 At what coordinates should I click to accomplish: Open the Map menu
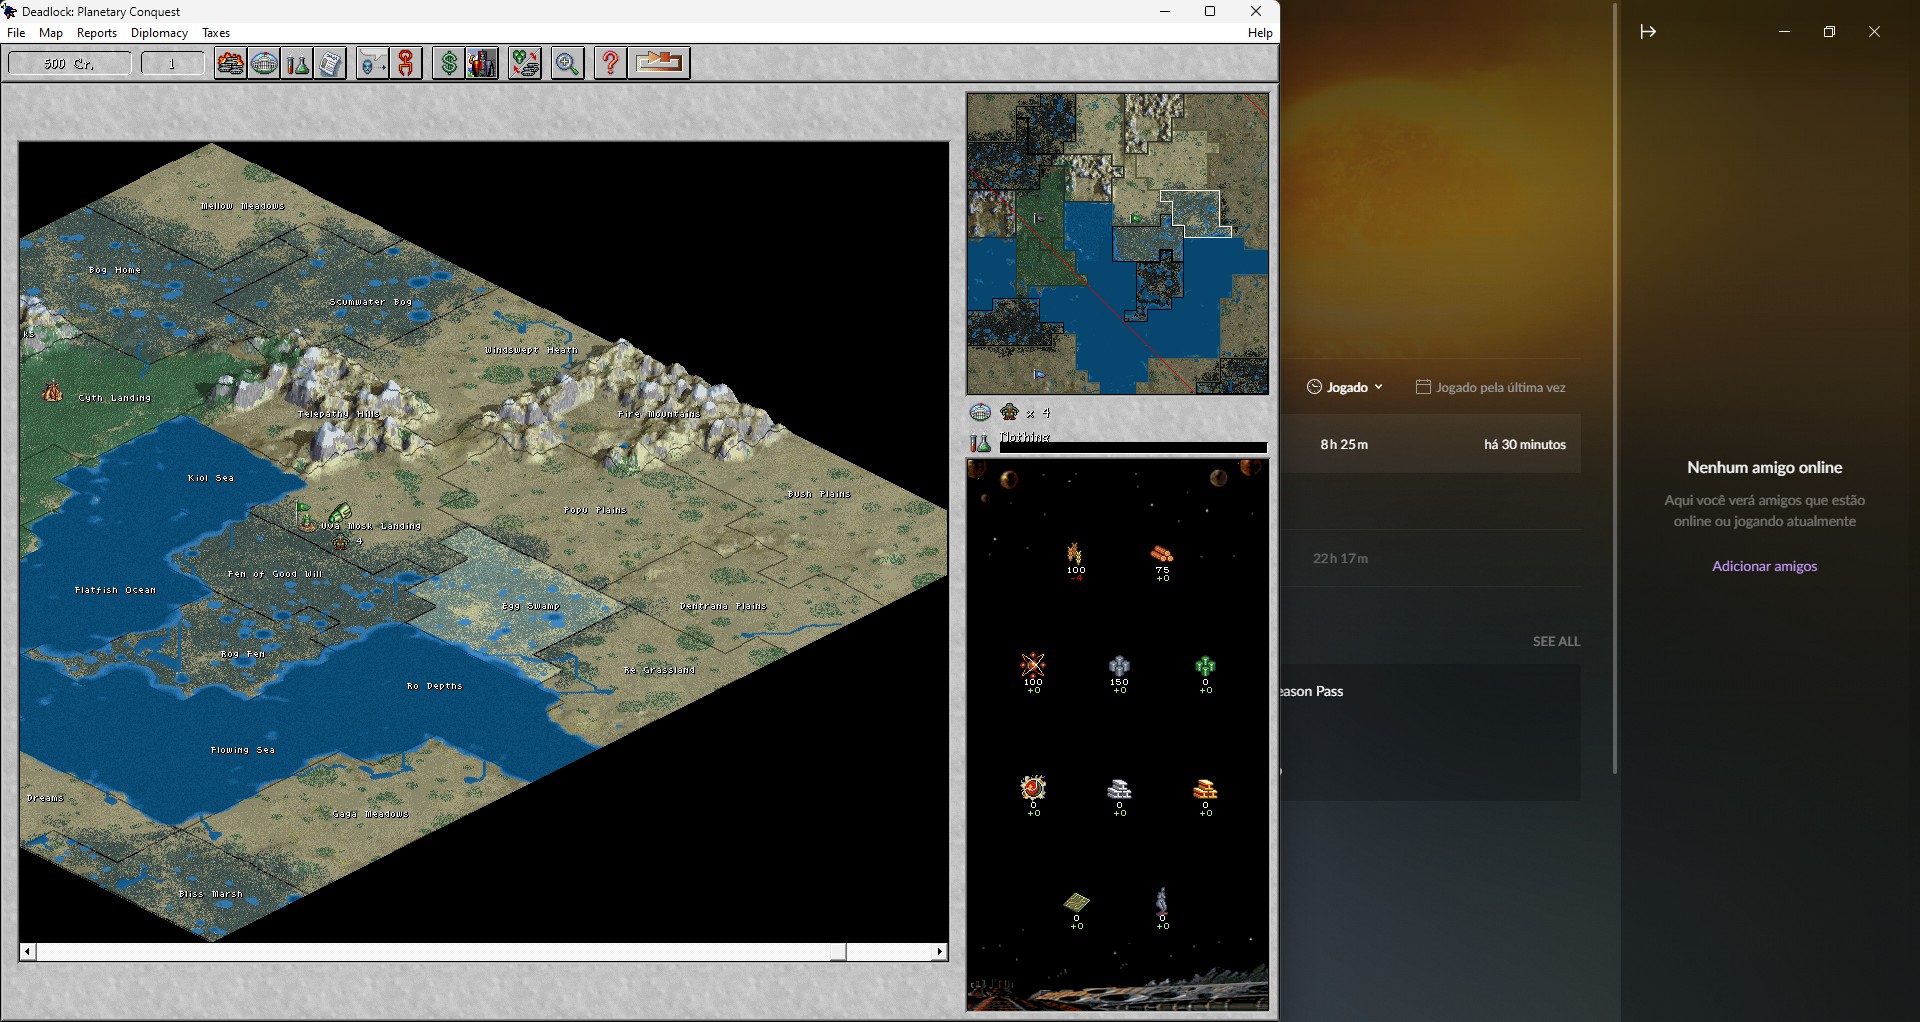point(51,33)
